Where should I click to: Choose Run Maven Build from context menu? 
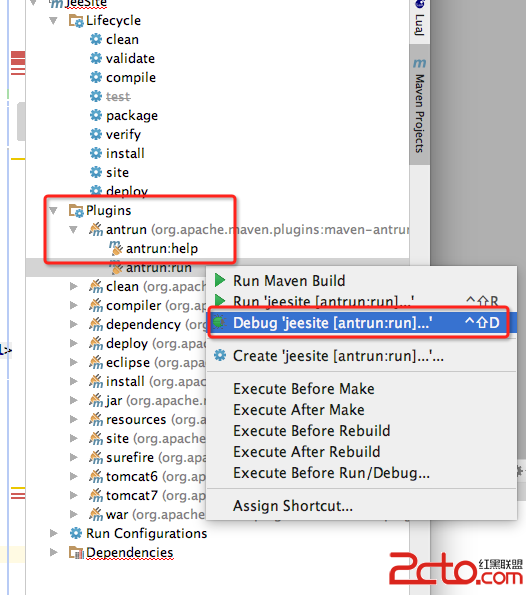(361, 281)
